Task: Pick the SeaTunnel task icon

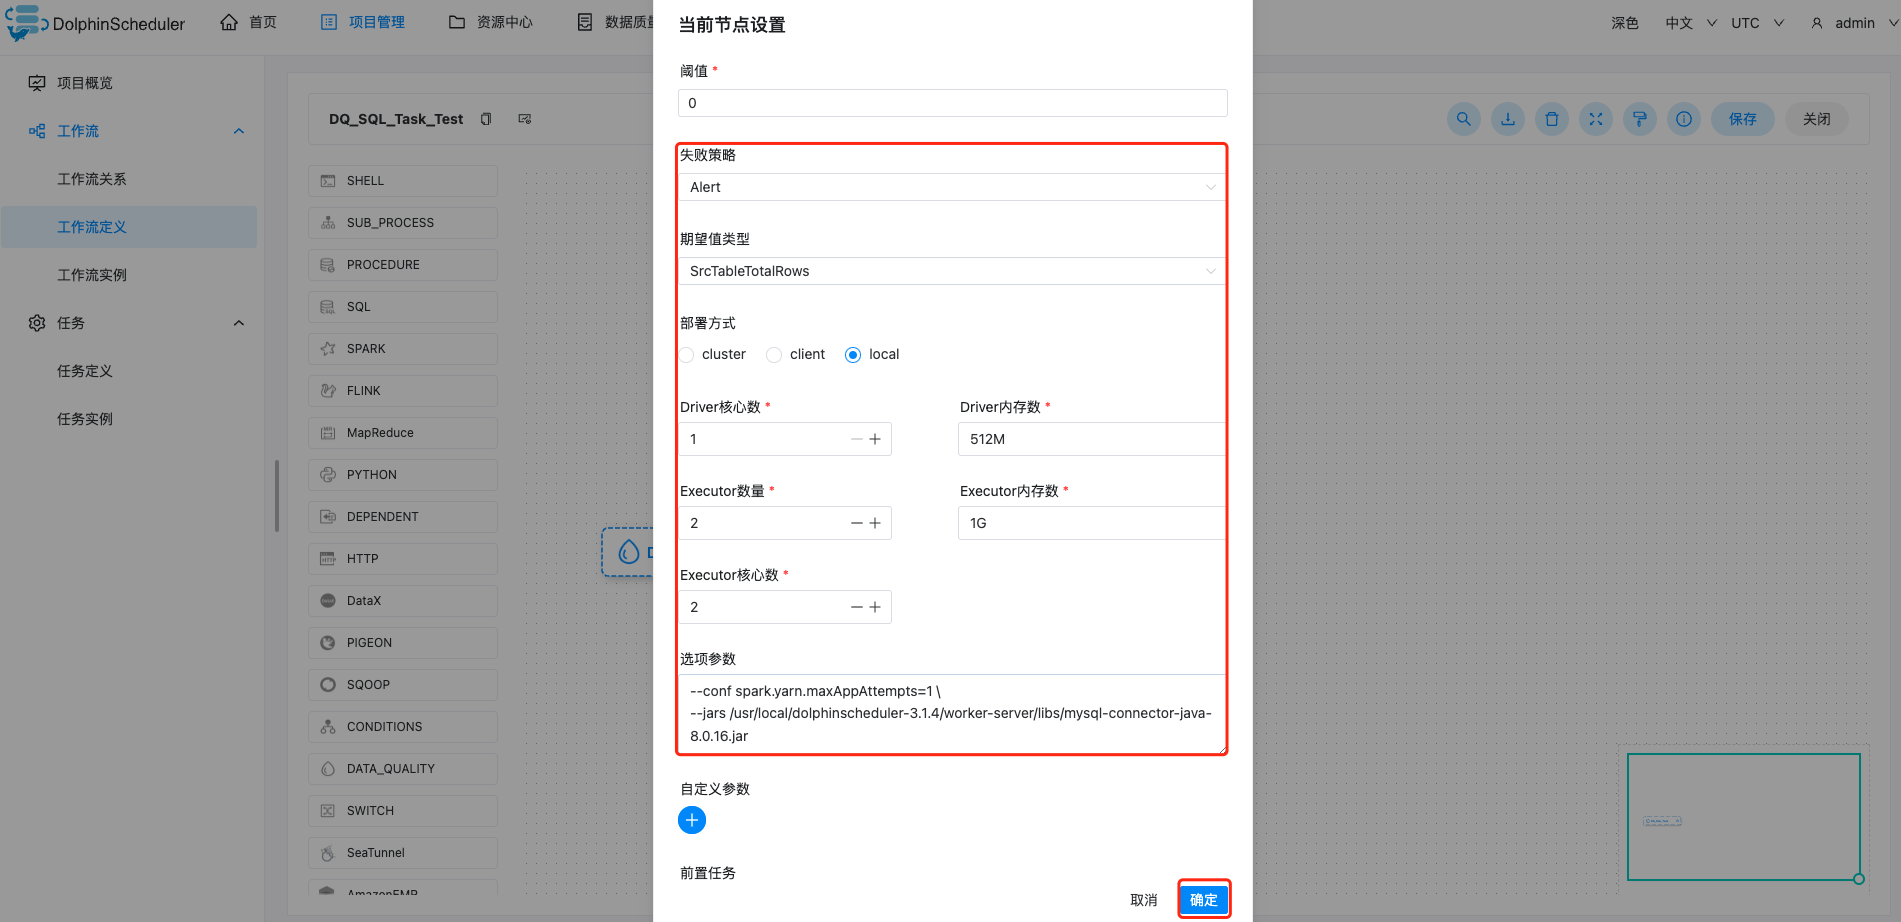Action: (327, 853)
